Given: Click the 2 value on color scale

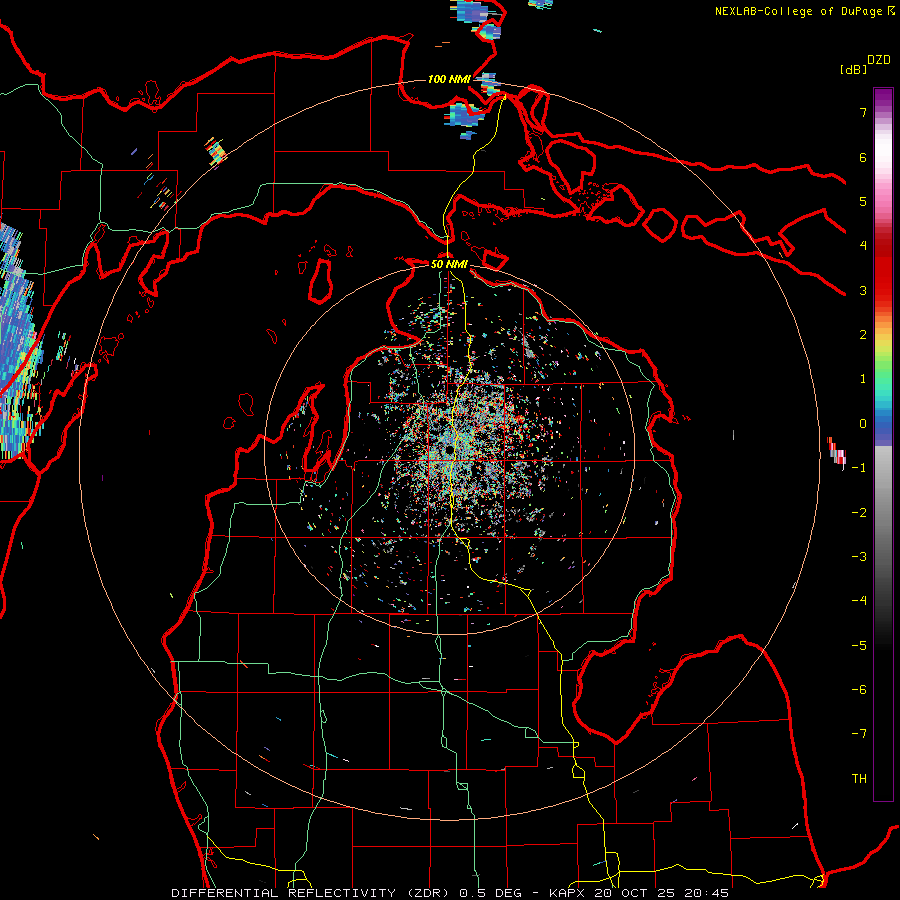Looking at the screenshot, I should pos(863,335).
